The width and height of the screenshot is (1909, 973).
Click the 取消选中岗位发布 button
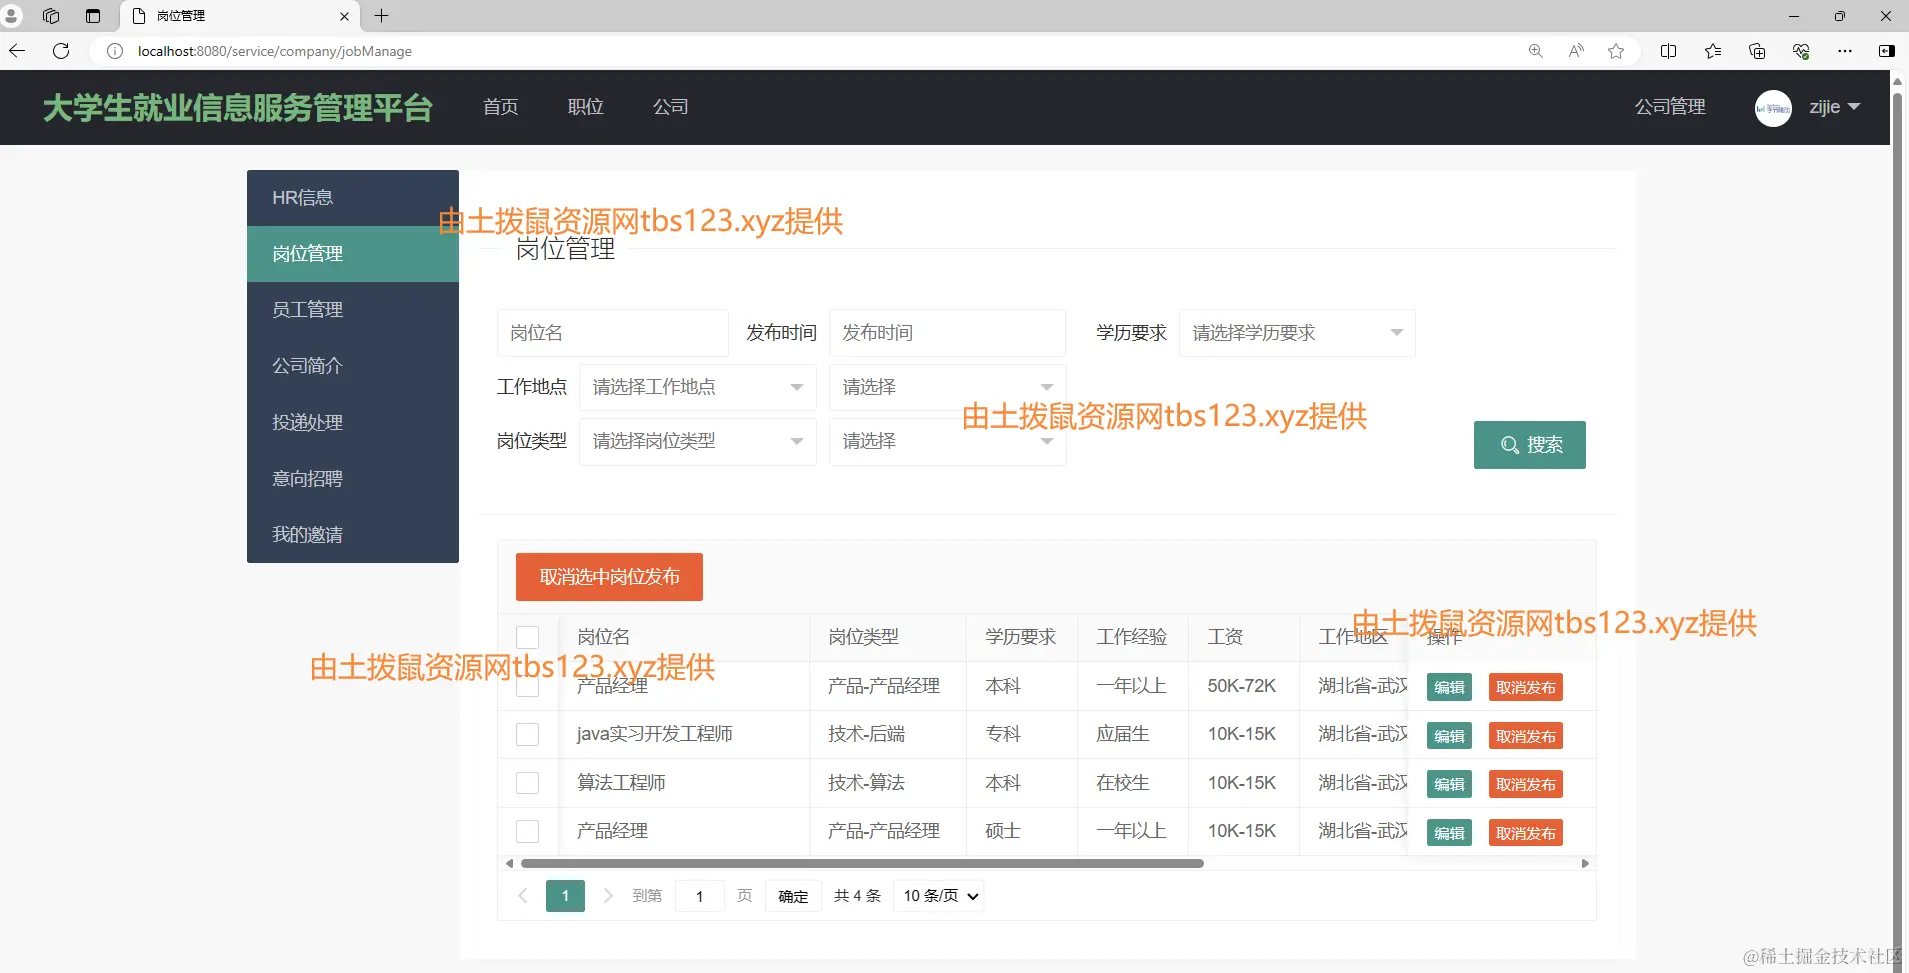point(609,577)
